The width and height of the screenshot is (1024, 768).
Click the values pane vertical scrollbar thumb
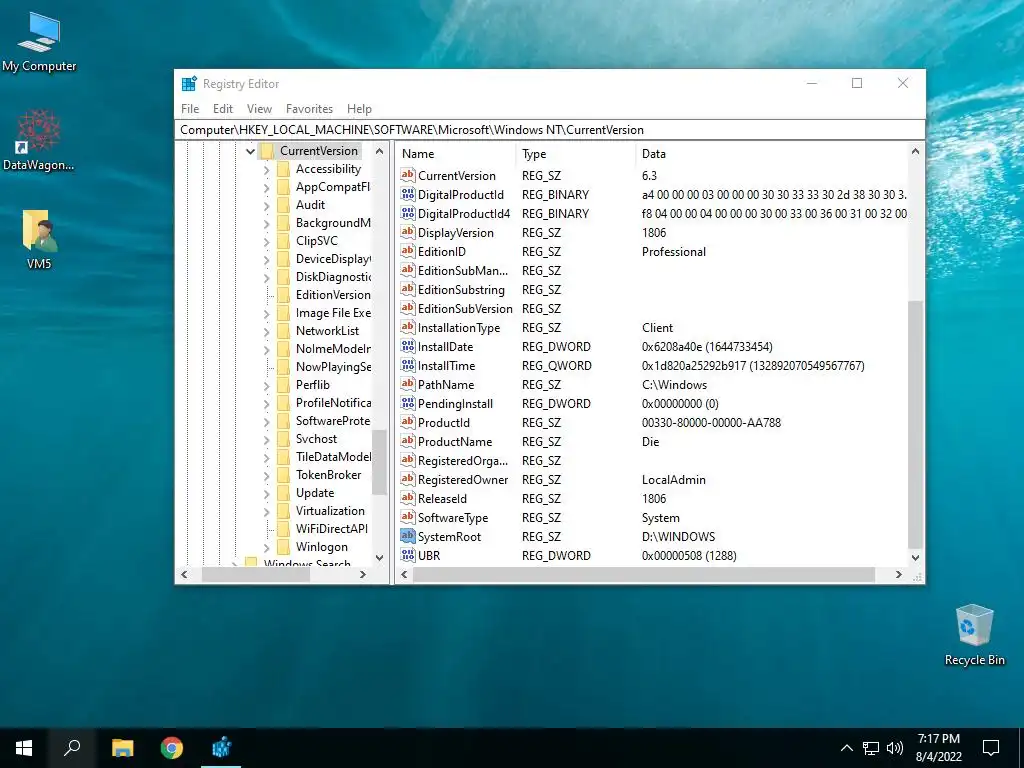tap(915, 424)
